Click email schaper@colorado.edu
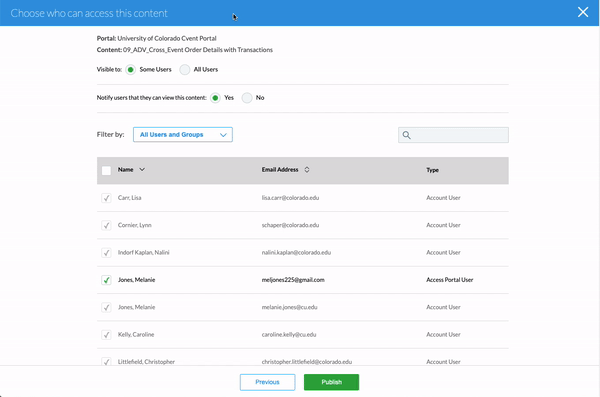 [x=290, y=225]
